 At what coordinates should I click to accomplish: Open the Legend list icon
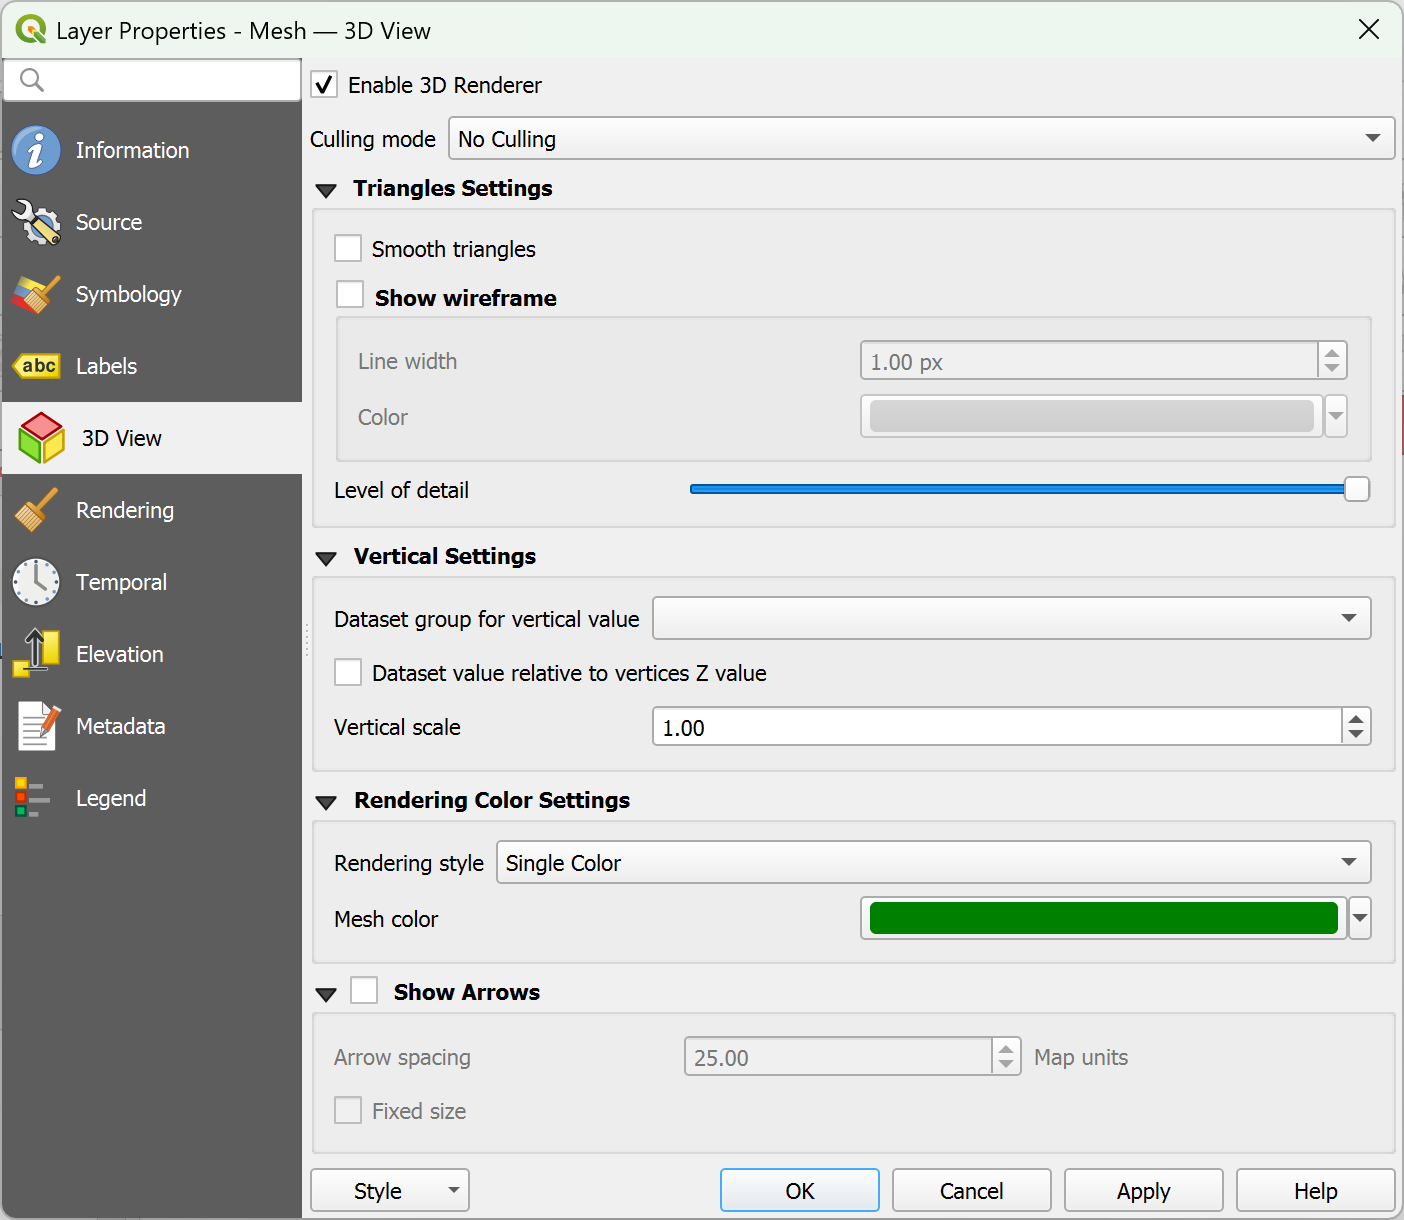tap(32, 798)
